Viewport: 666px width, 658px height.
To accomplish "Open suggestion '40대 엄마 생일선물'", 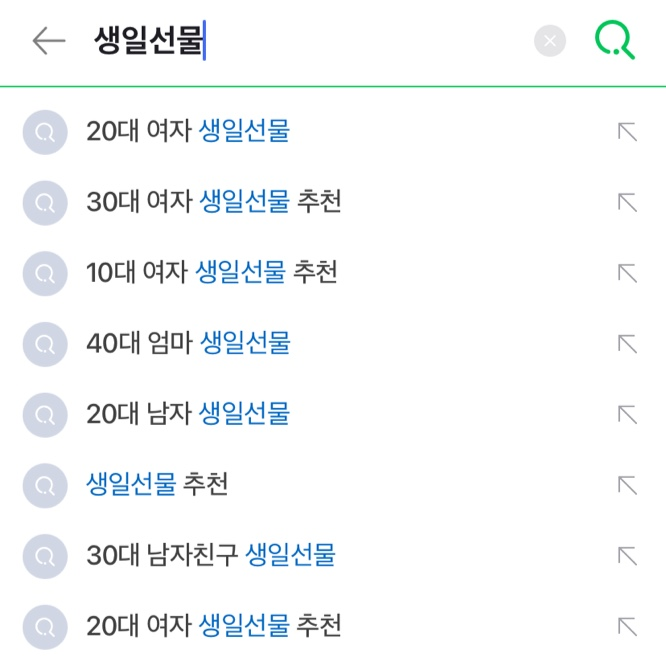I will pos(188,343).
